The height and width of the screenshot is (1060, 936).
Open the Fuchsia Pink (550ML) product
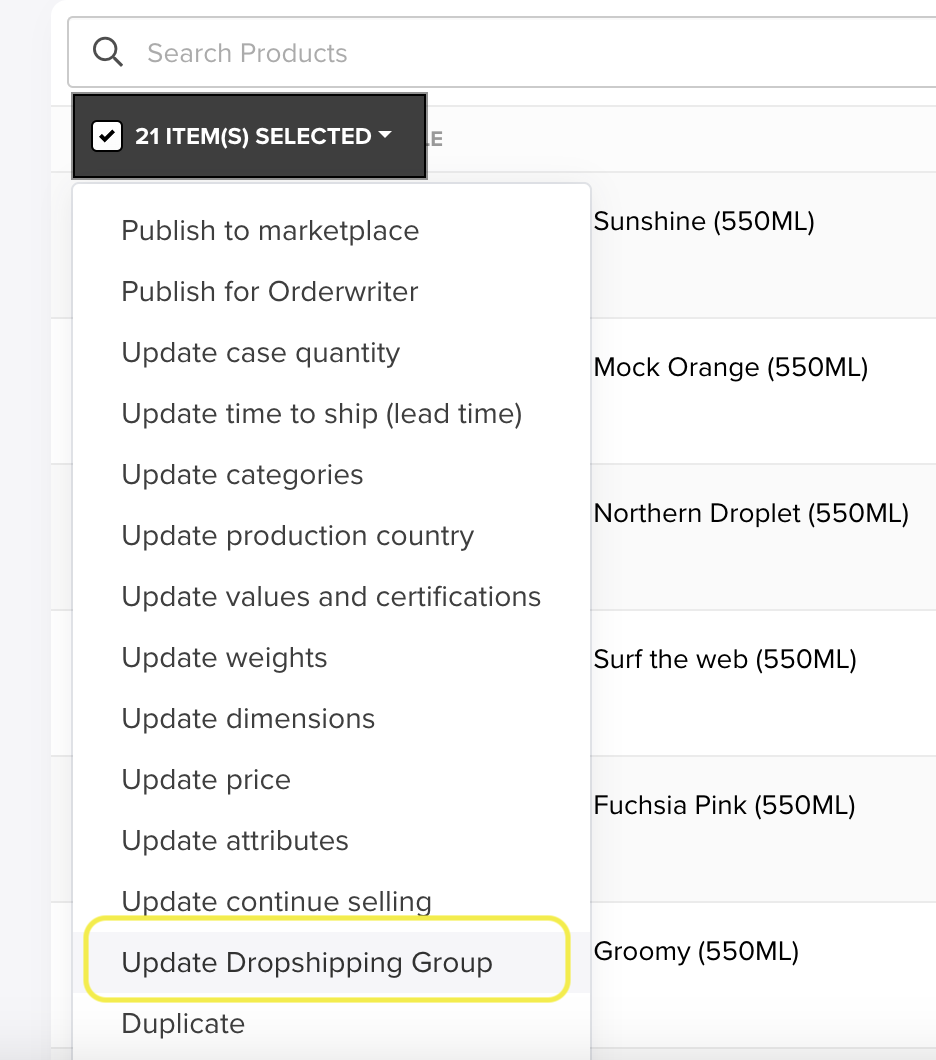click(724, 805)
